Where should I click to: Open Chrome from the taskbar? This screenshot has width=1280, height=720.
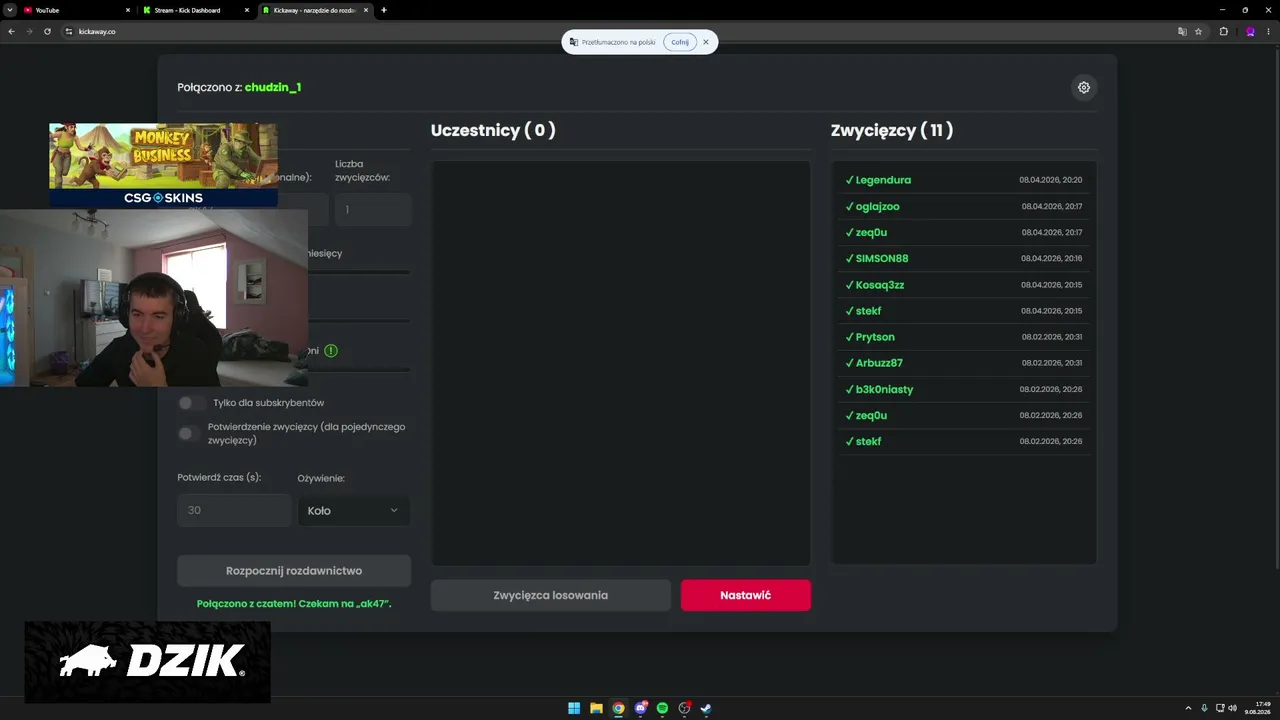(x=618, y=708)
